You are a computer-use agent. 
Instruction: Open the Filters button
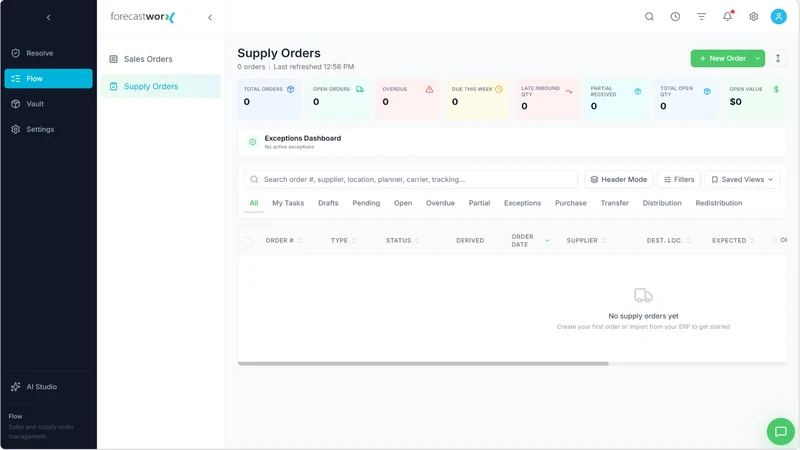(x=679, y=180)
